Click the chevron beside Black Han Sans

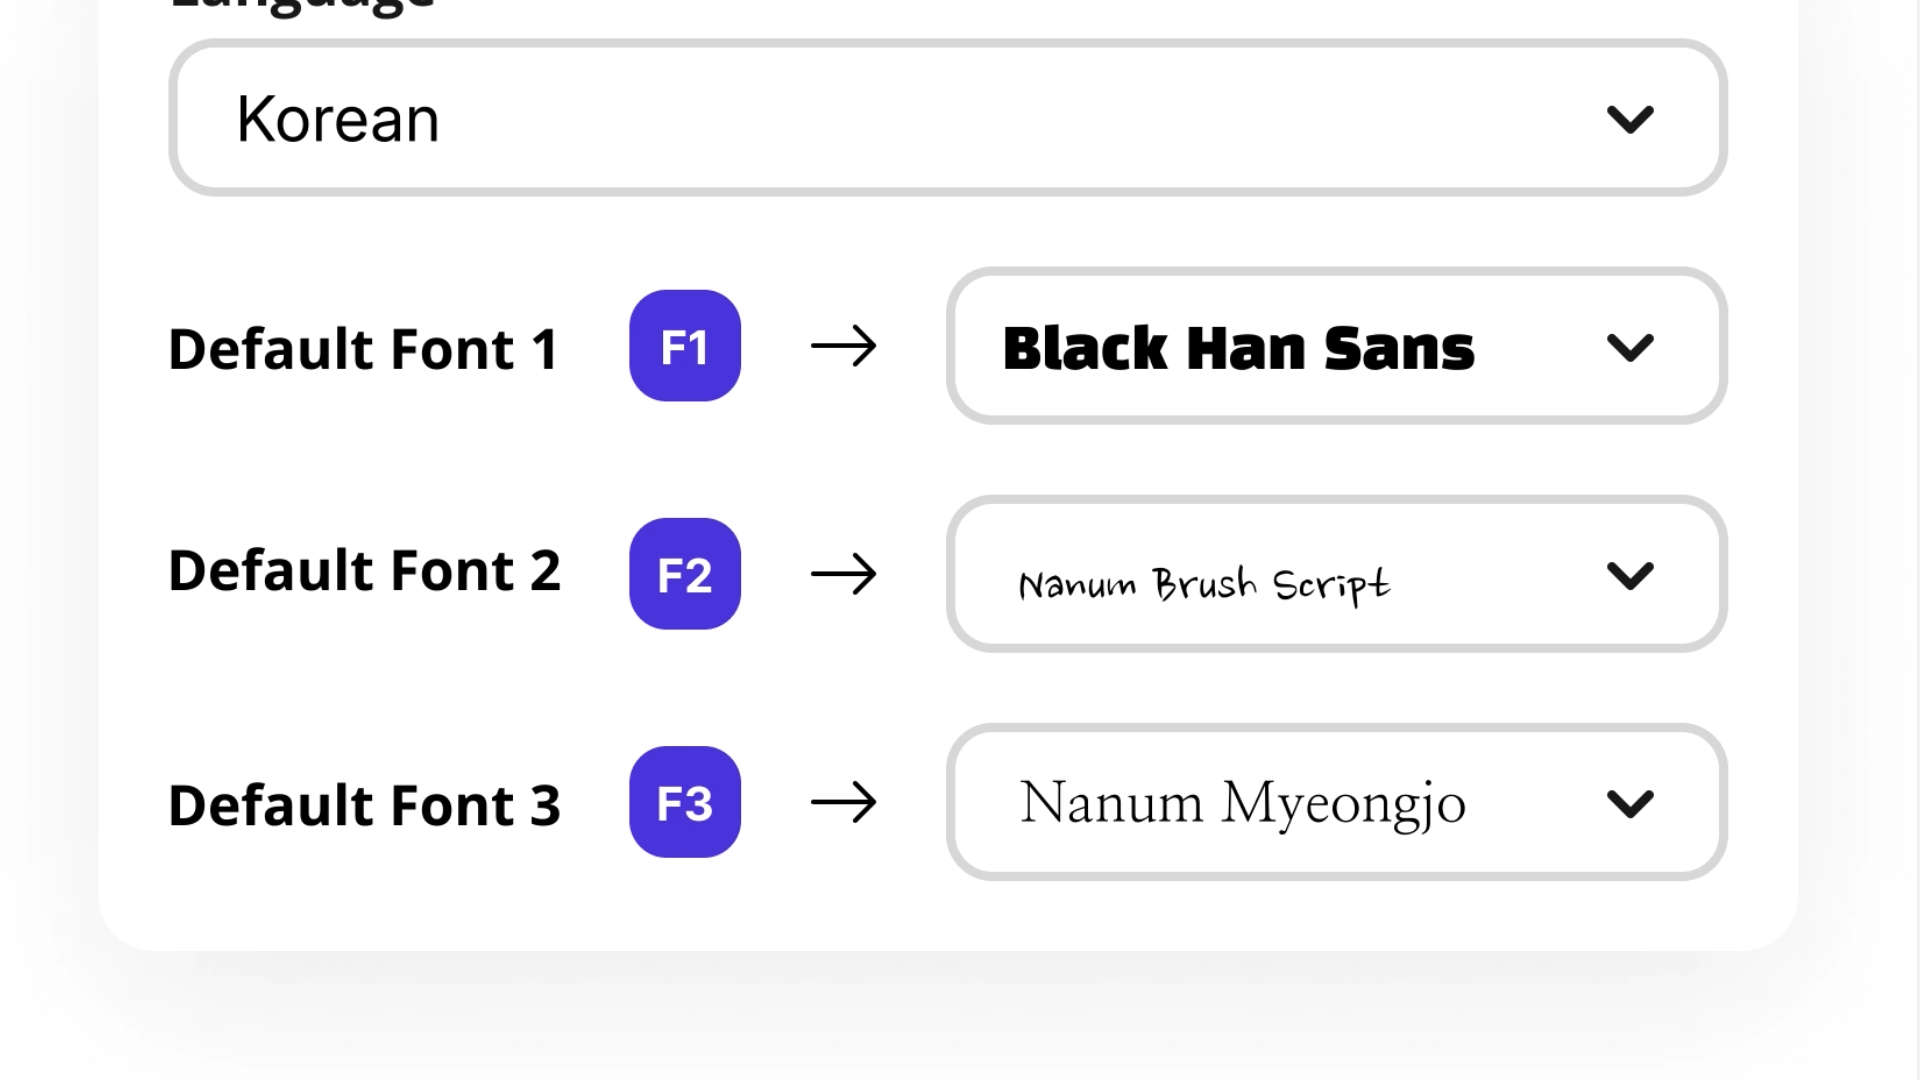point(1630,348)
